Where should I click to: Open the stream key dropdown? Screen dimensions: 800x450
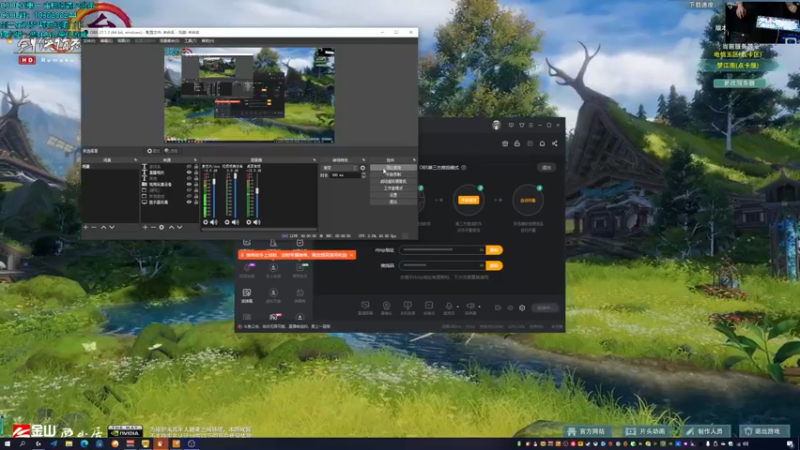click(481, 265)
